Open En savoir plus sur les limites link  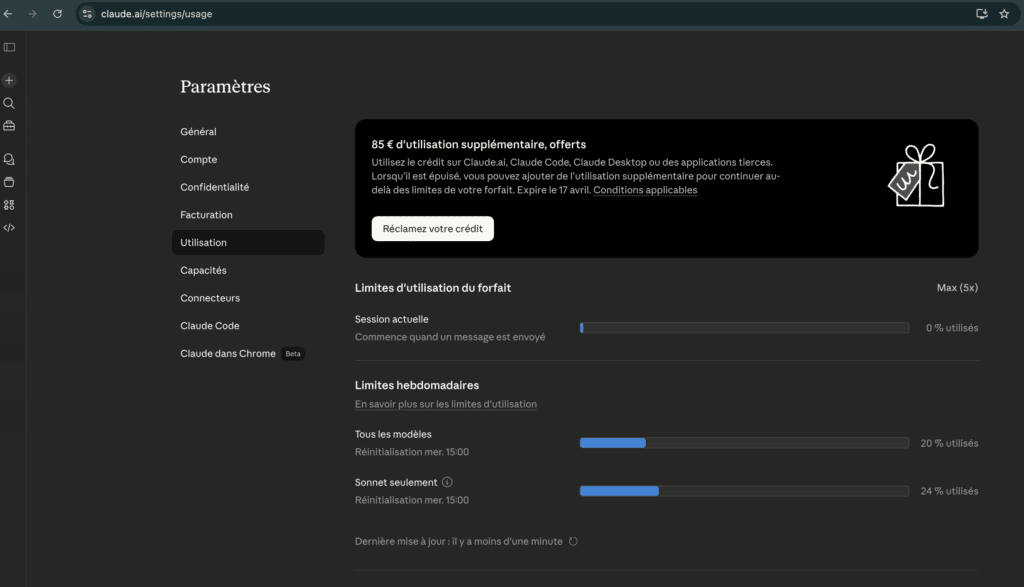(445, 404)
